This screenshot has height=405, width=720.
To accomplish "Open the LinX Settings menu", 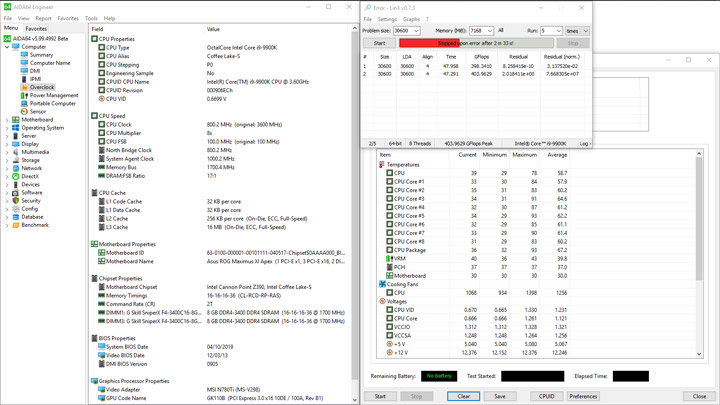I will pos(387,19).
